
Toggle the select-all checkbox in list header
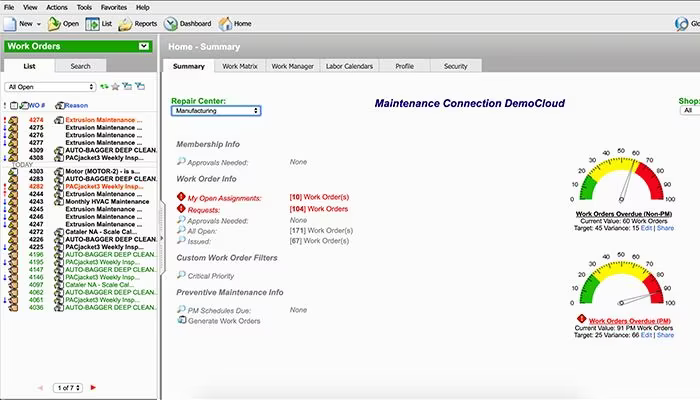[x=14, y=105]
